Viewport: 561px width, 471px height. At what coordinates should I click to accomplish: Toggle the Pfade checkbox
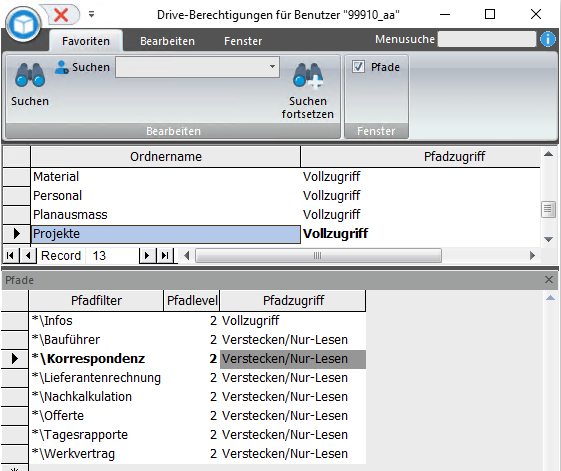coord(358,67)
